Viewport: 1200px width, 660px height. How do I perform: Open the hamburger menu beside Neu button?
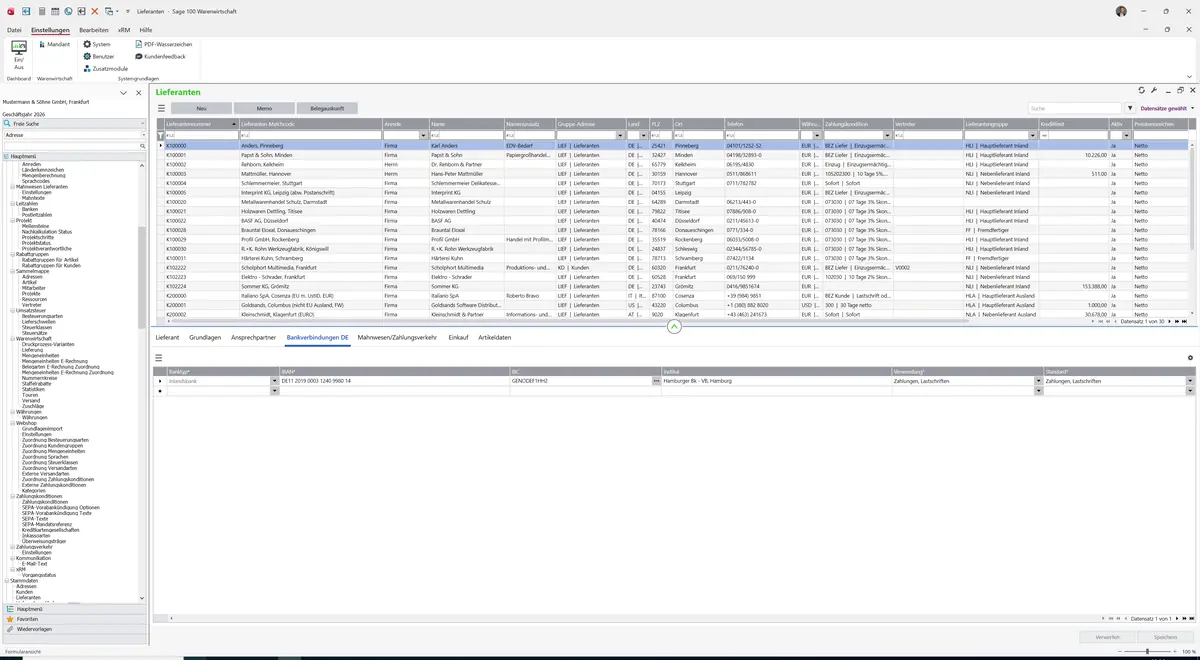(x=161, y=108)
